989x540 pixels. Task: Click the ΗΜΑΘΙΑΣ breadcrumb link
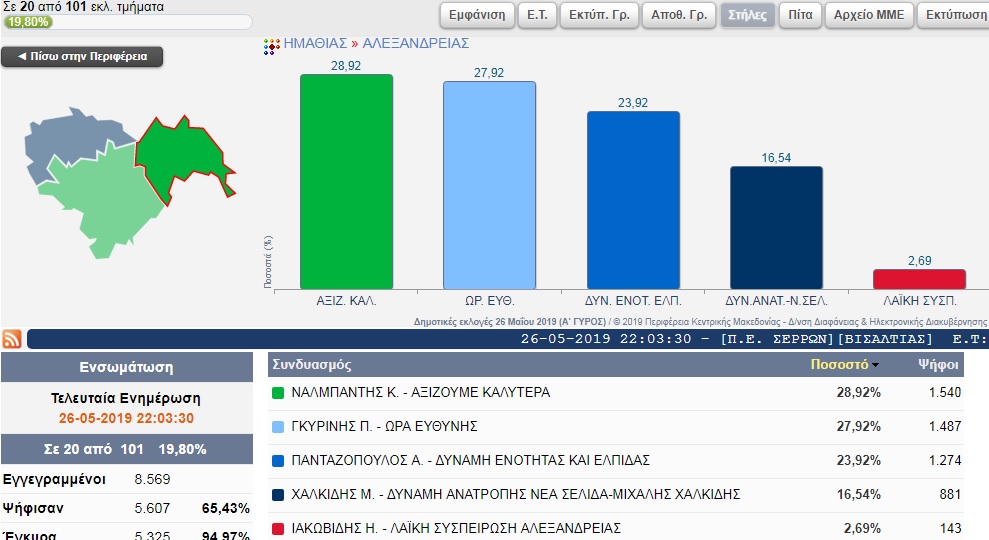coord(315,44)
